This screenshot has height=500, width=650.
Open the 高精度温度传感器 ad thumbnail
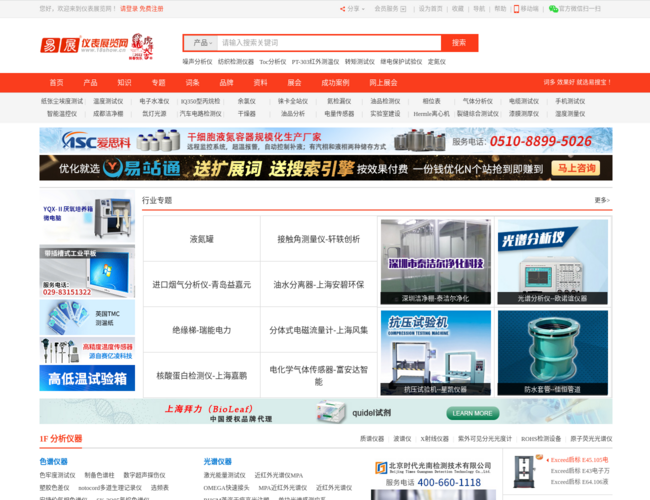(87, 350)
